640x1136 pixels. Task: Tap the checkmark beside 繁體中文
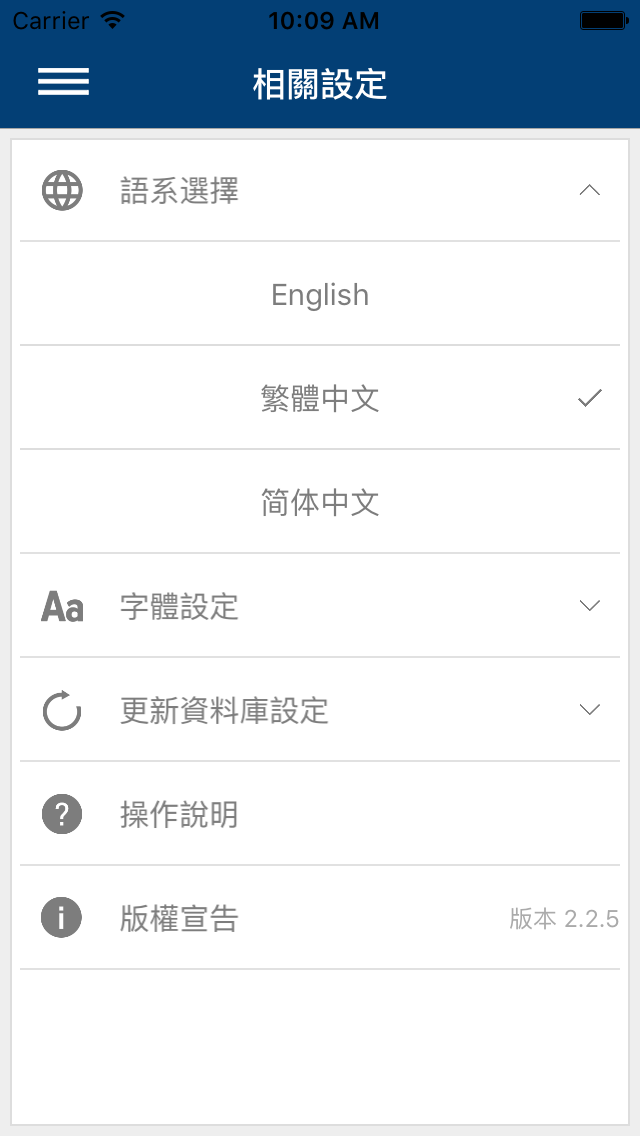[590, 398]
